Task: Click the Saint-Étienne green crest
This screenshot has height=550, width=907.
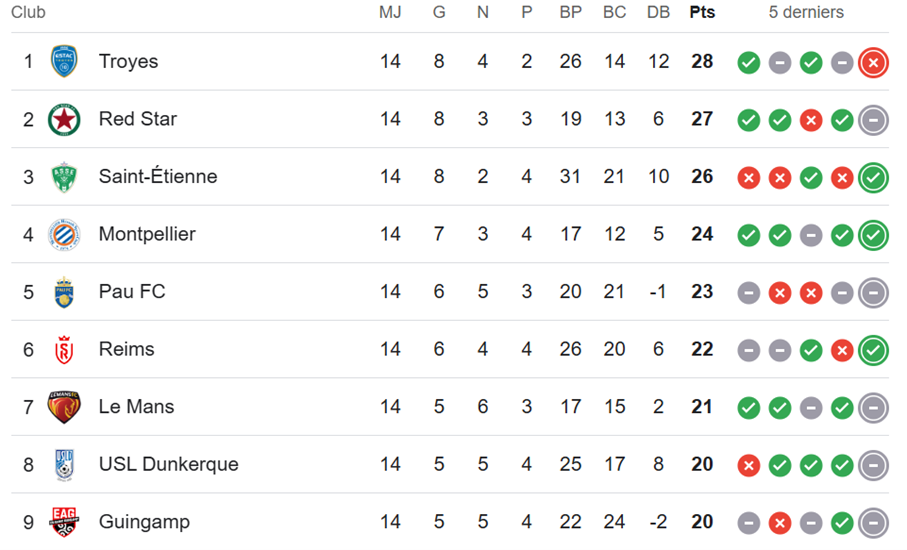Action: point(64,177)
